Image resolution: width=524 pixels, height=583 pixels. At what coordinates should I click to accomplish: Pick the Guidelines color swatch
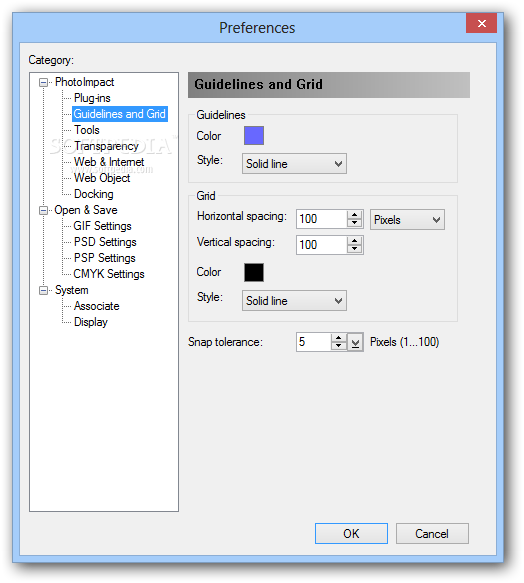pyautogui.click(x=254, y=136)
